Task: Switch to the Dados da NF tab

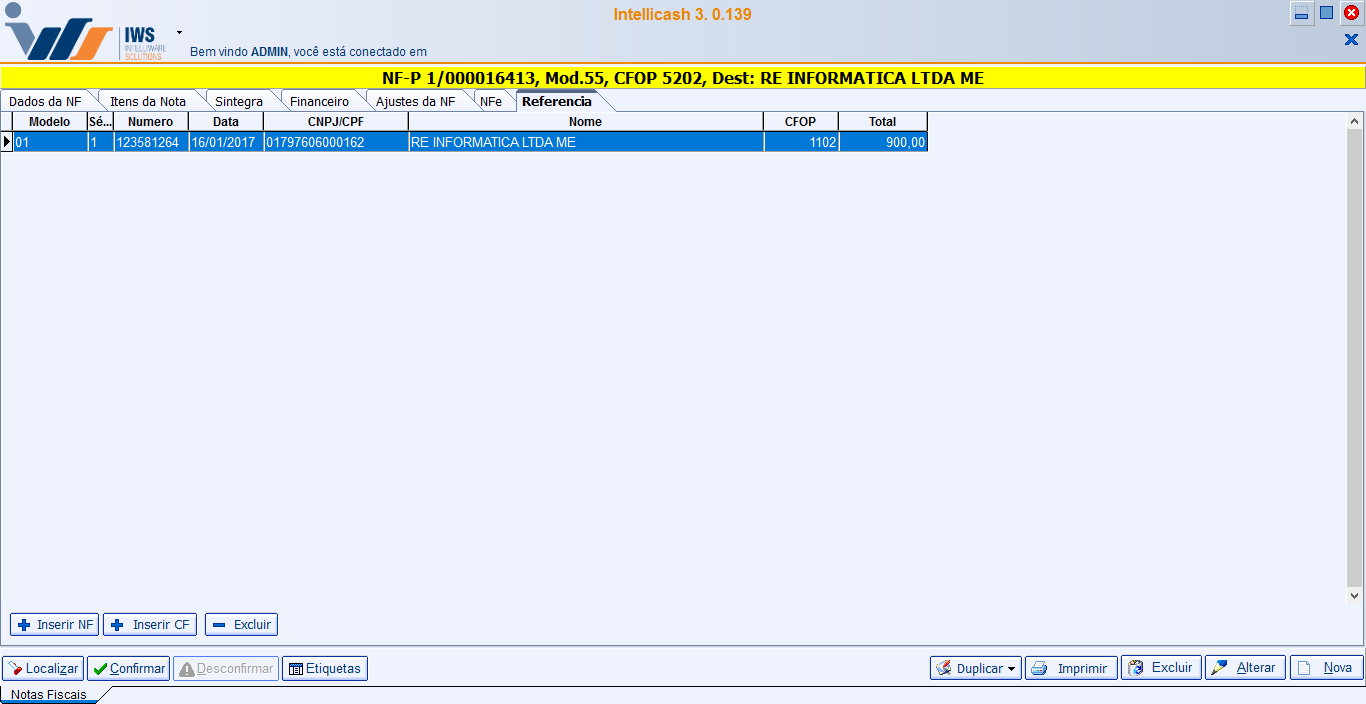Action: coord(46,101)
